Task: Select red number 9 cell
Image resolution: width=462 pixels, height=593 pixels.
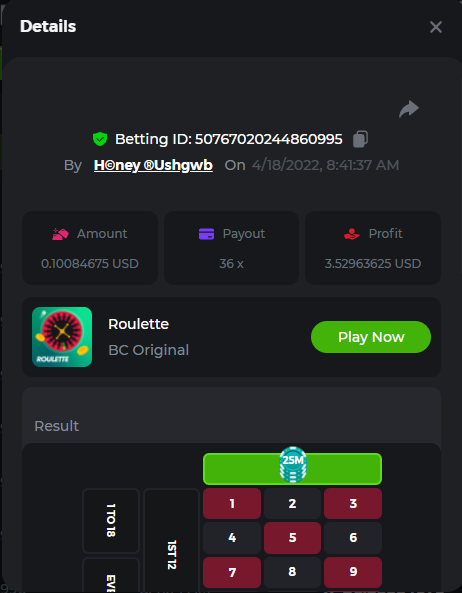Action: pyautogui.click(x=353, y=571)
